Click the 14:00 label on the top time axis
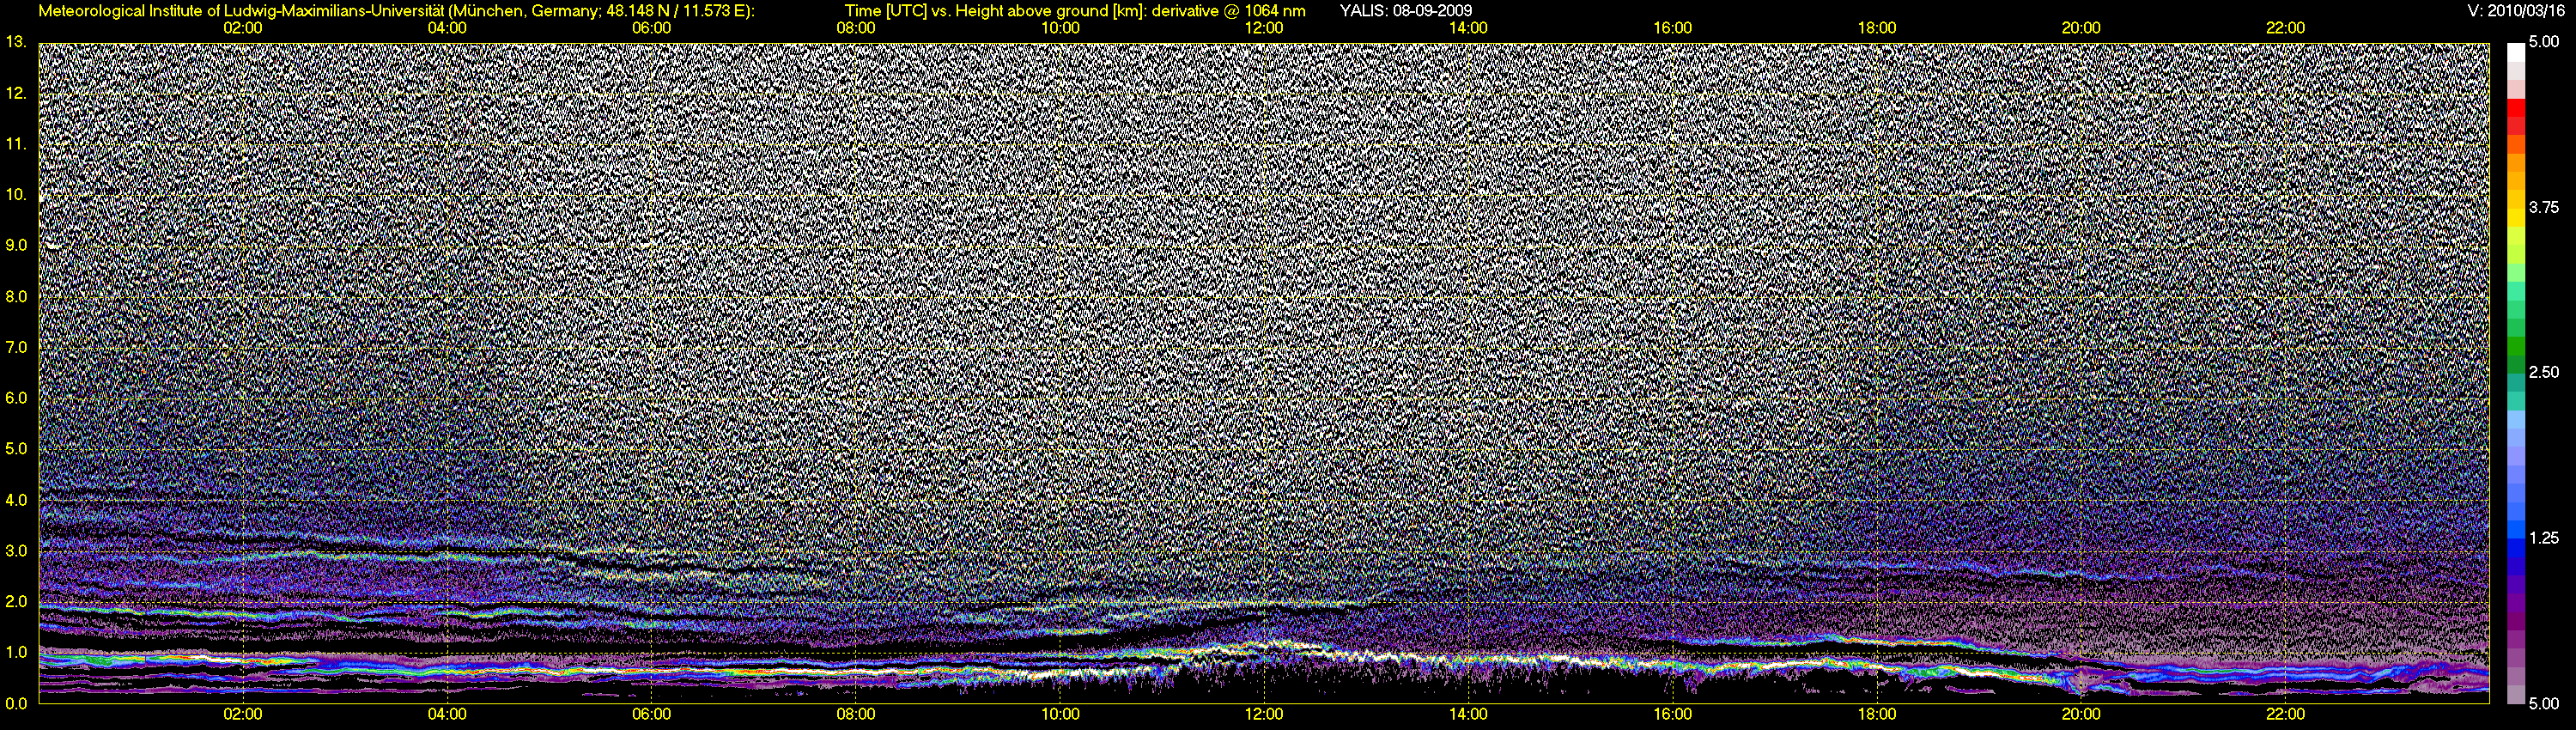Image resolution: width=2576 pixels, height=730 pixels. [x=1468, y=28]
